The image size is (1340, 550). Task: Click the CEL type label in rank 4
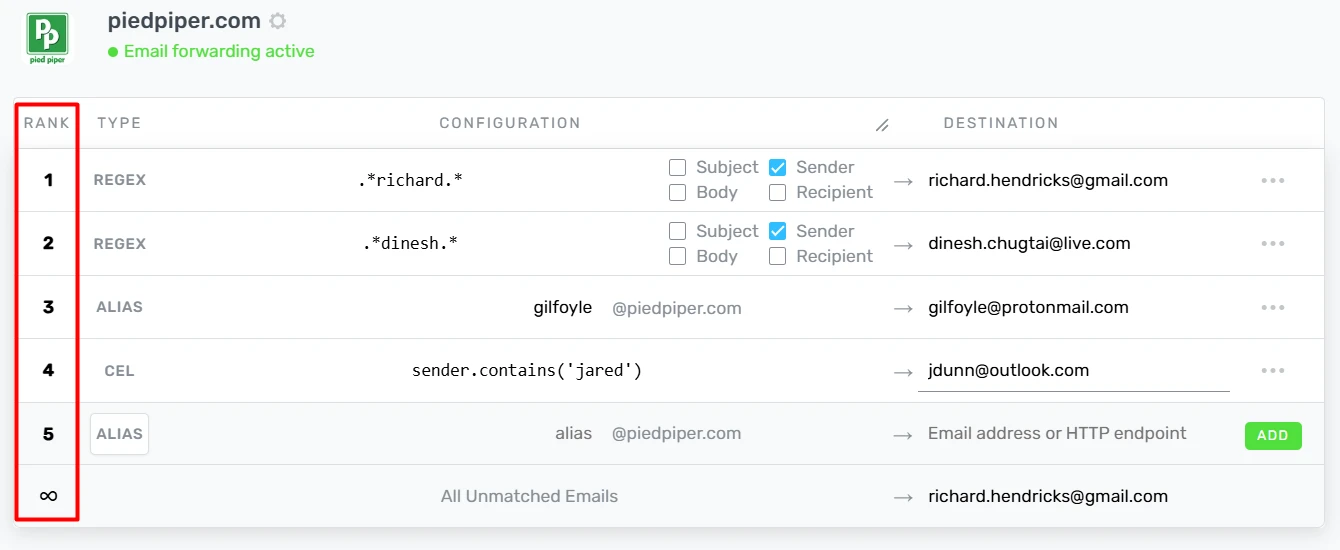click(119, 371)
